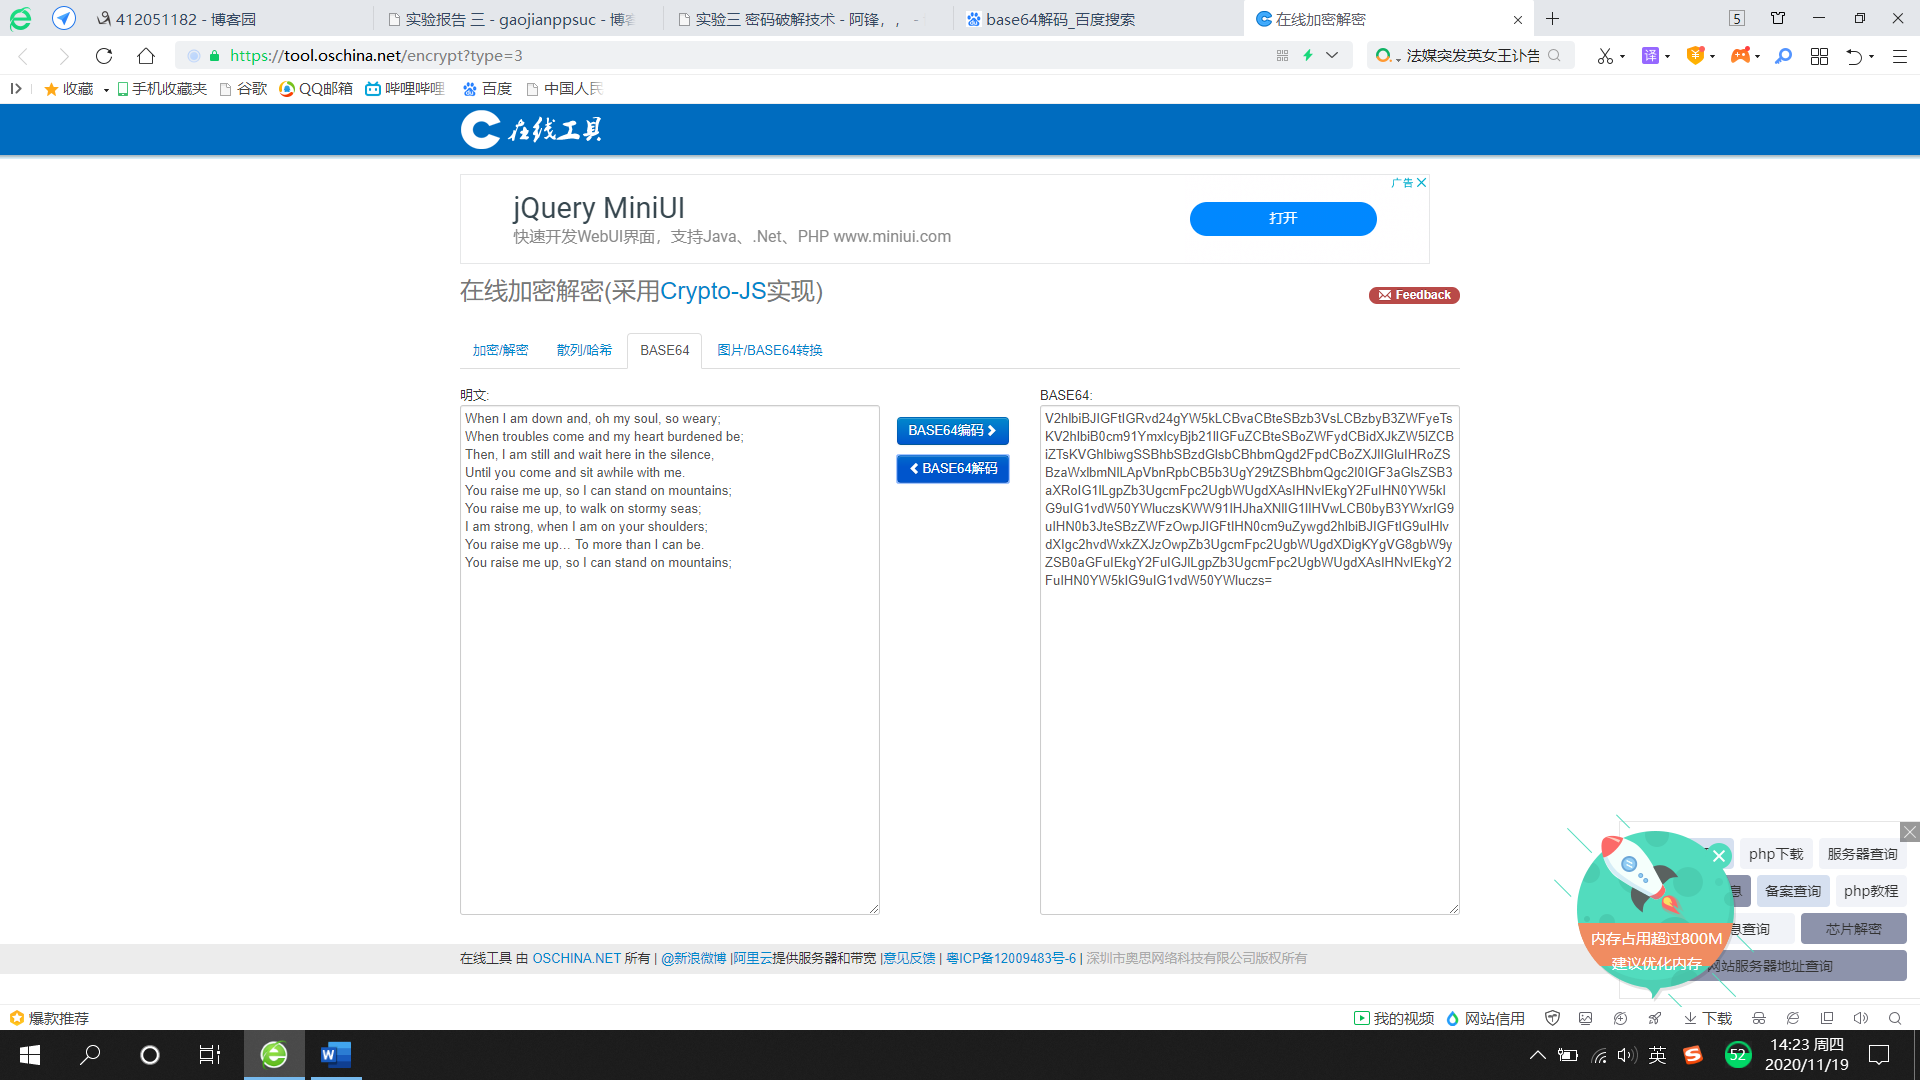
Task: Click the red Feedback button
Action: pos(1414,295)
